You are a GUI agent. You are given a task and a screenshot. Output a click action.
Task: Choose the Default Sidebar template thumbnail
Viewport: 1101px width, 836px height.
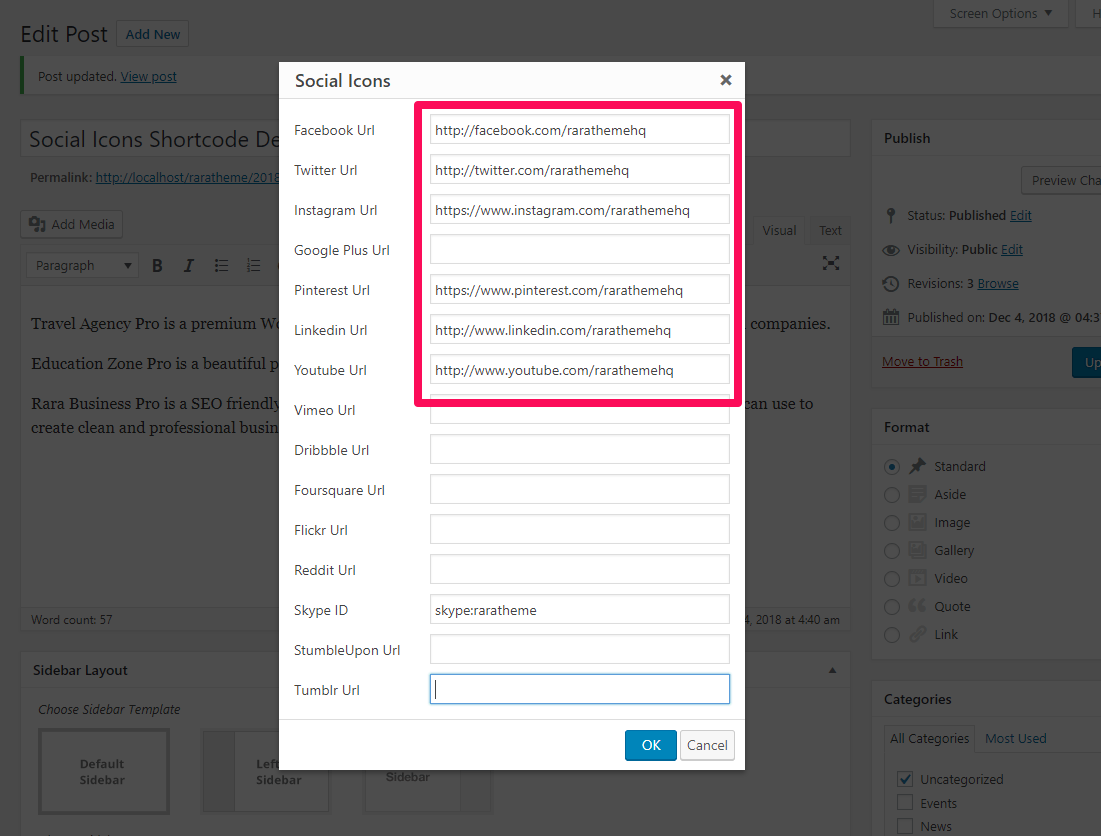coord(103,771)
